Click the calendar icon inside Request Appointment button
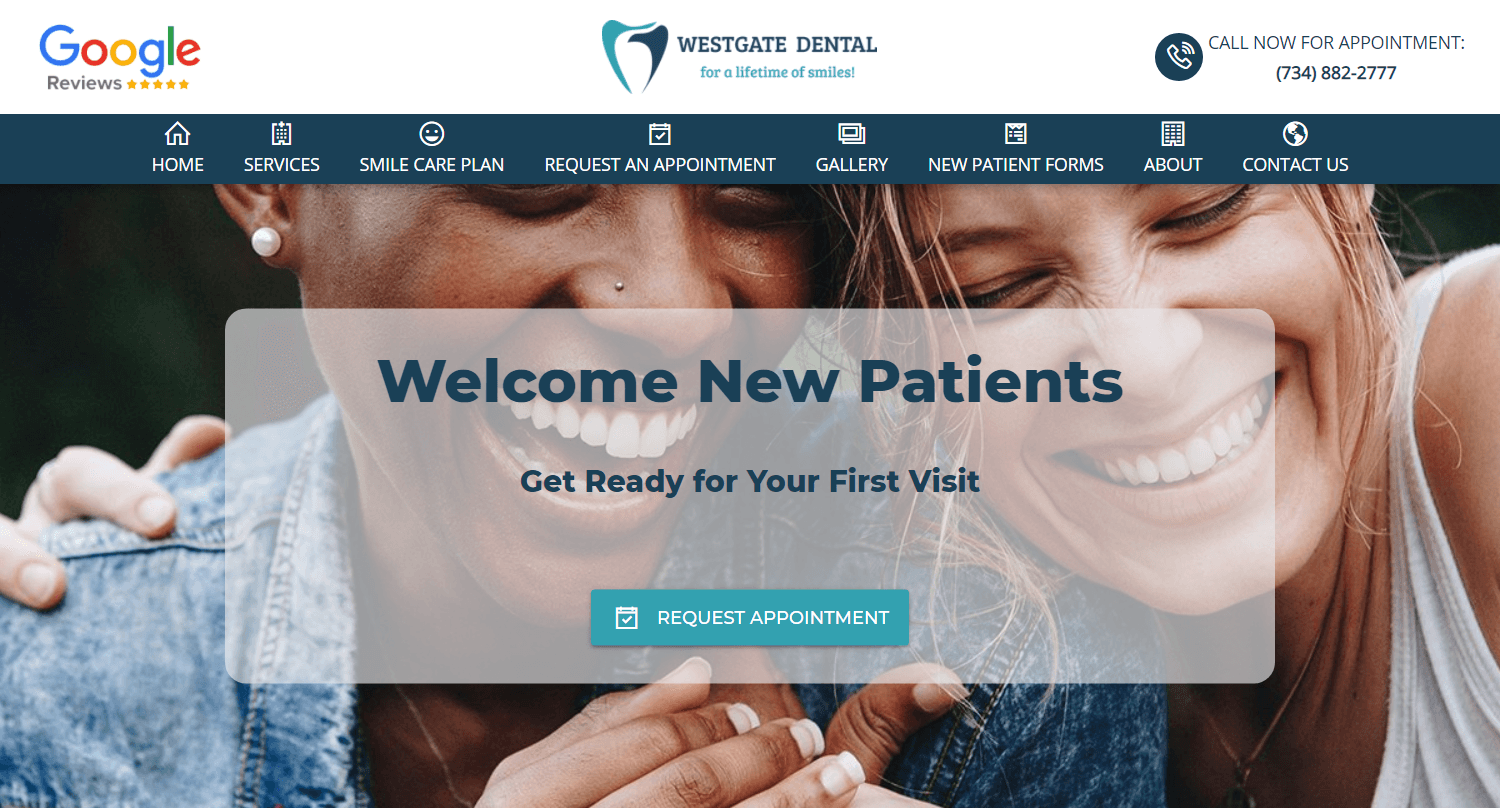1500x808 pixels. pos(626,618)
